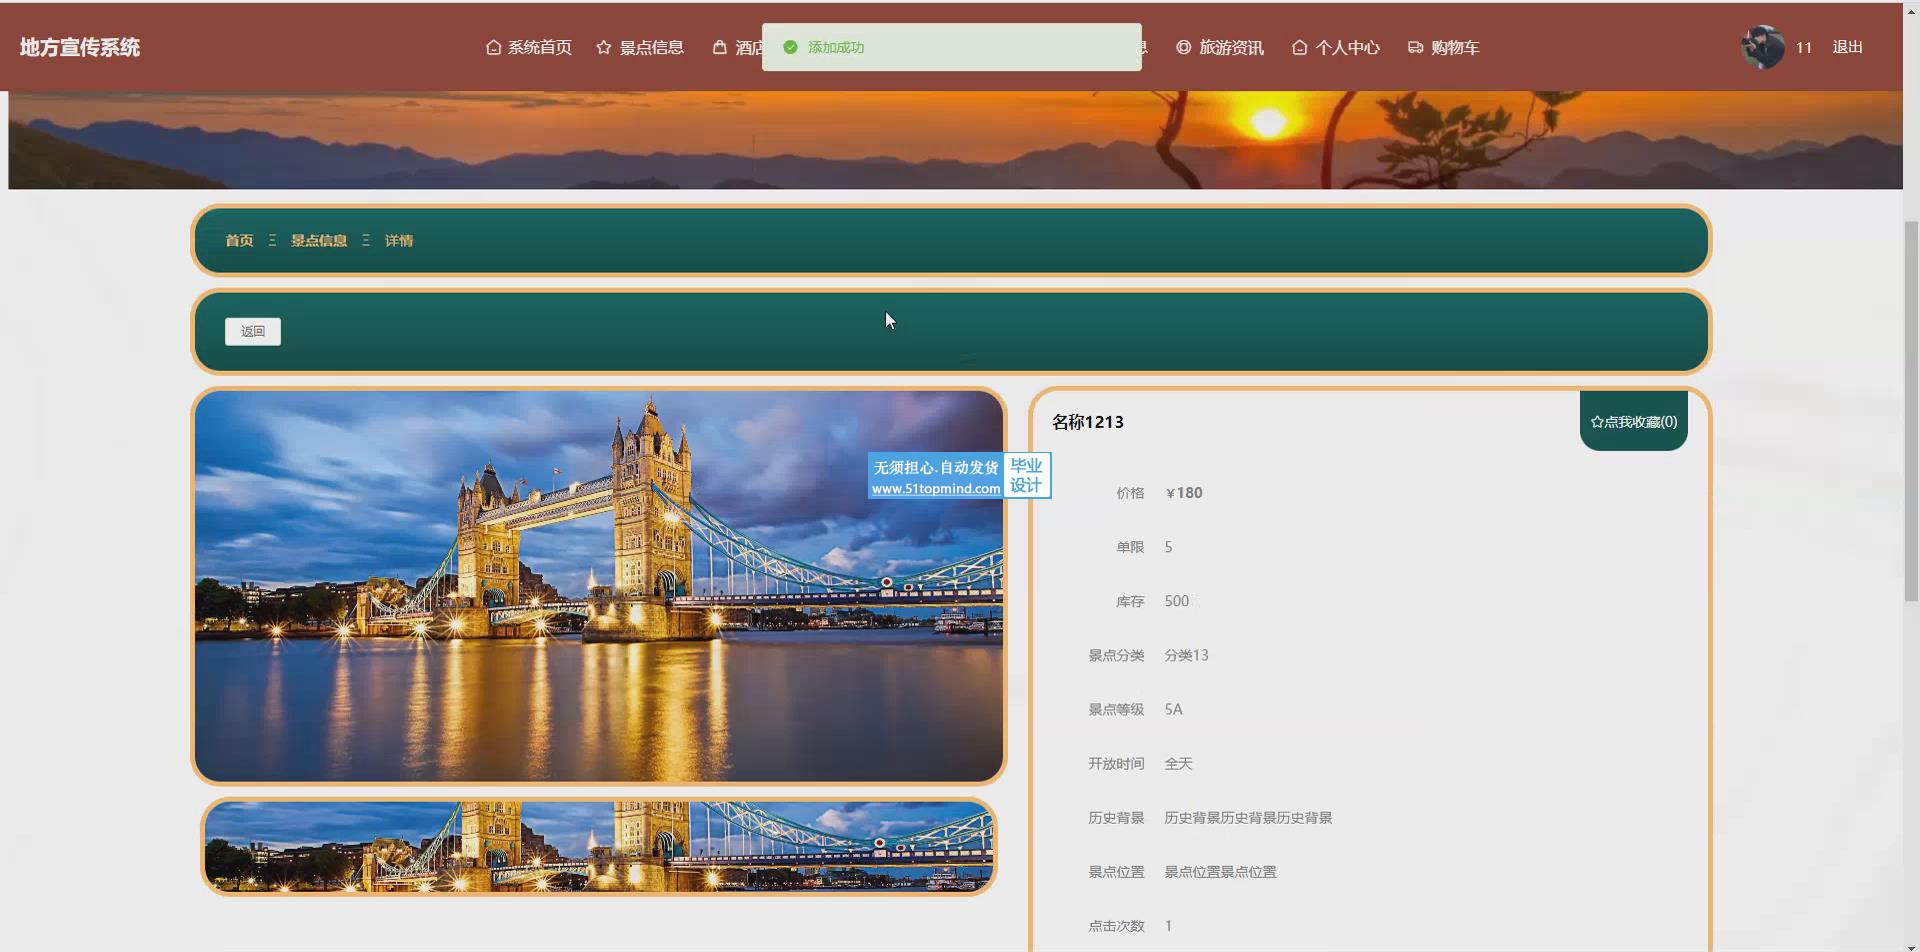Open the 个人中心 menu item
The image size is (1920, 952).
pyautogui.click(x=1347, y=47)
